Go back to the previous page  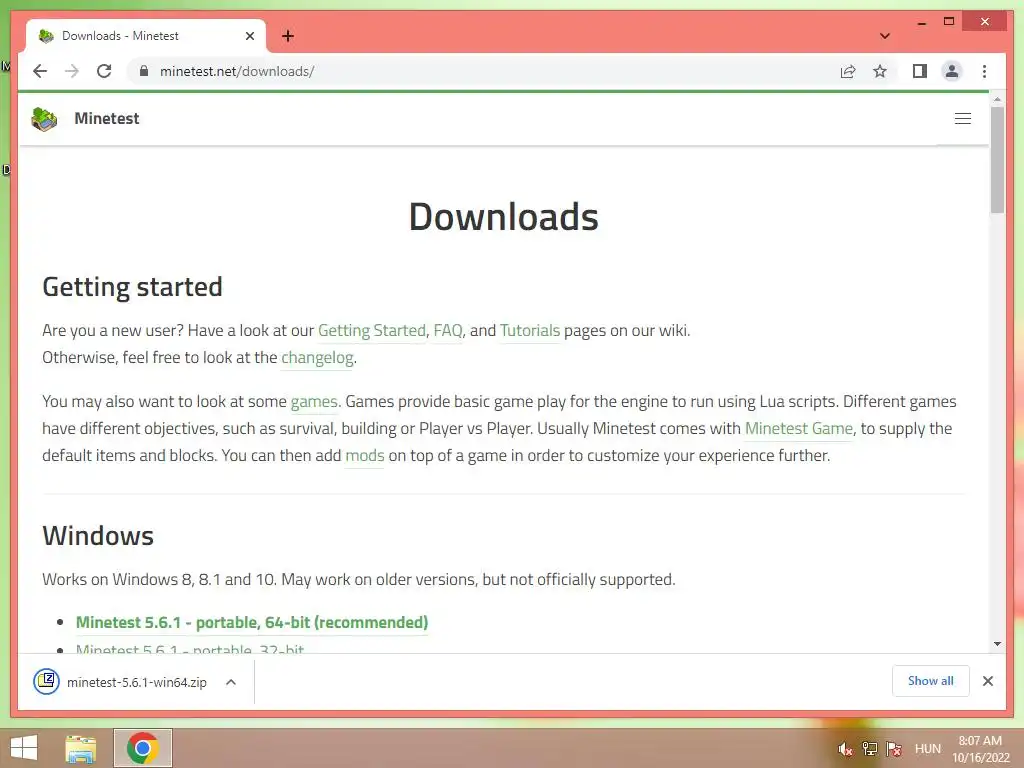(x=40, y=71)
